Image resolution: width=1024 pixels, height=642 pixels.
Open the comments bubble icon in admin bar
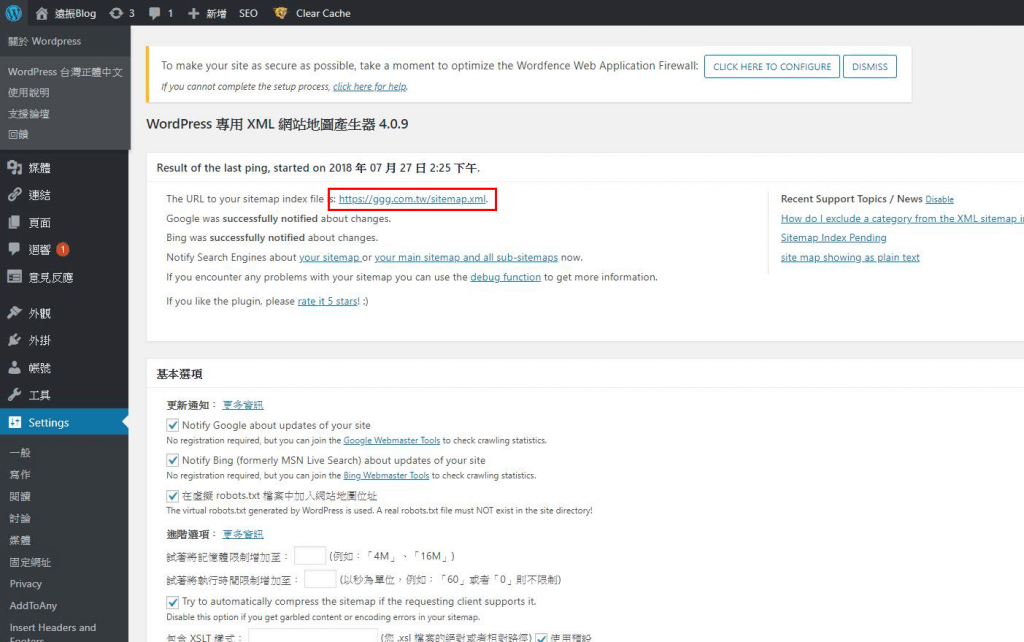coord(155,13)
